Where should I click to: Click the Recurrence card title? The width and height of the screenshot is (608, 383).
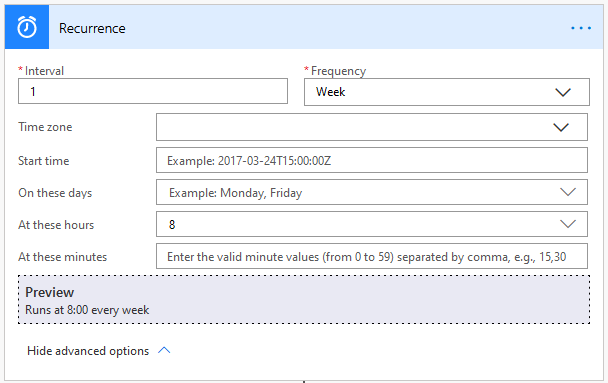[x=92, y=28]
